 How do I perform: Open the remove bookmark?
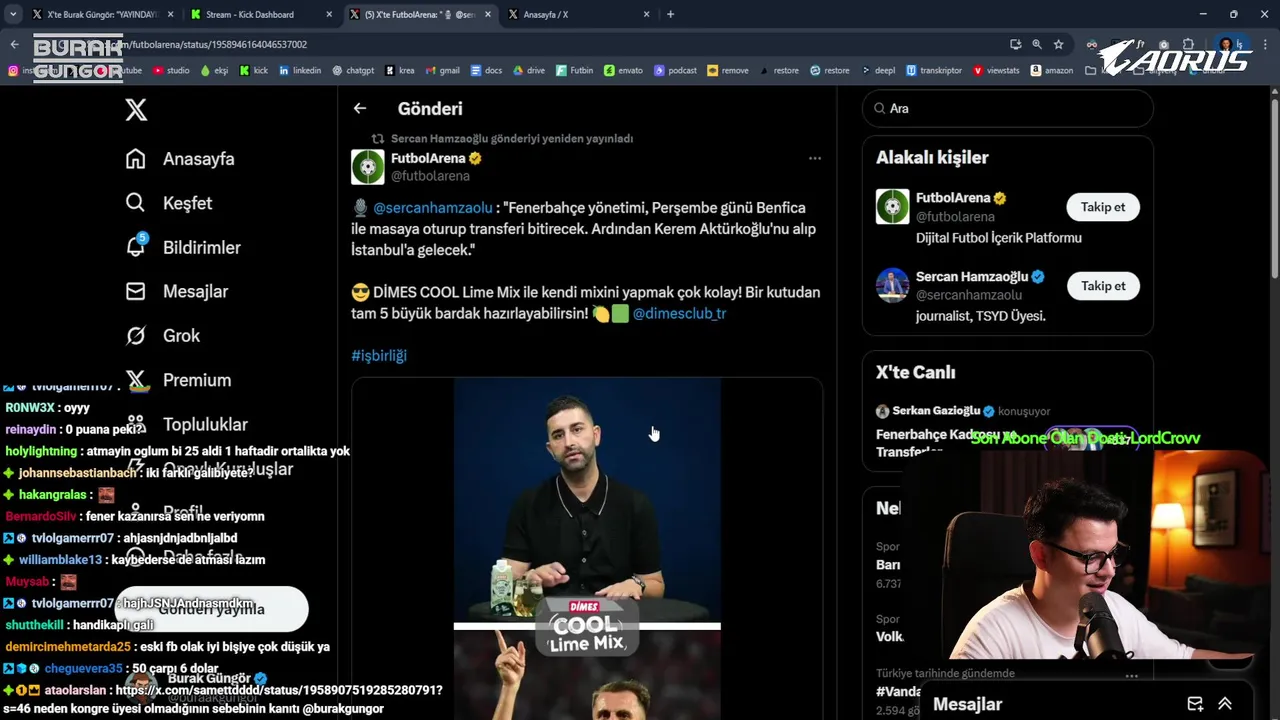pos(727,70)
